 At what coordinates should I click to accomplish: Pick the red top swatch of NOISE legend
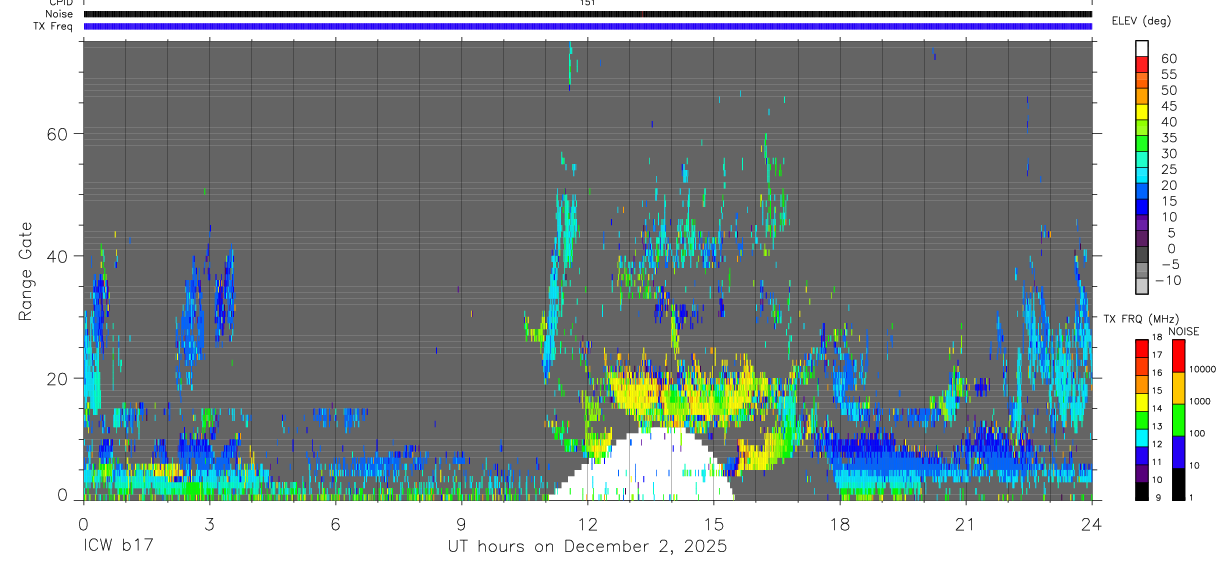point(1178,355)
